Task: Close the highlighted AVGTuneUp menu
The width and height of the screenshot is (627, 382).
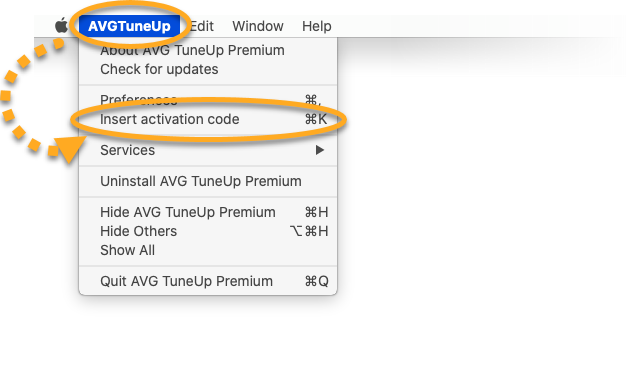Action: [x=129, y=26]
